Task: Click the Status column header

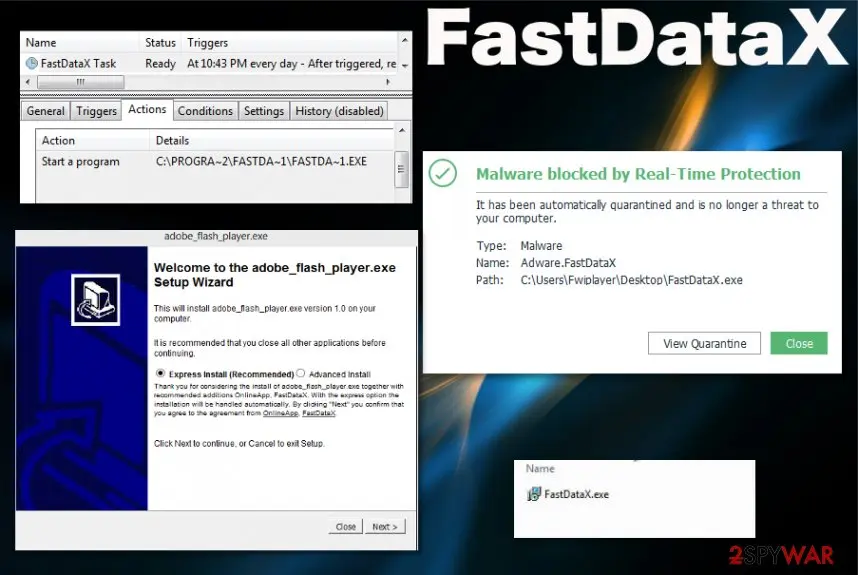Action: point(160,43)
